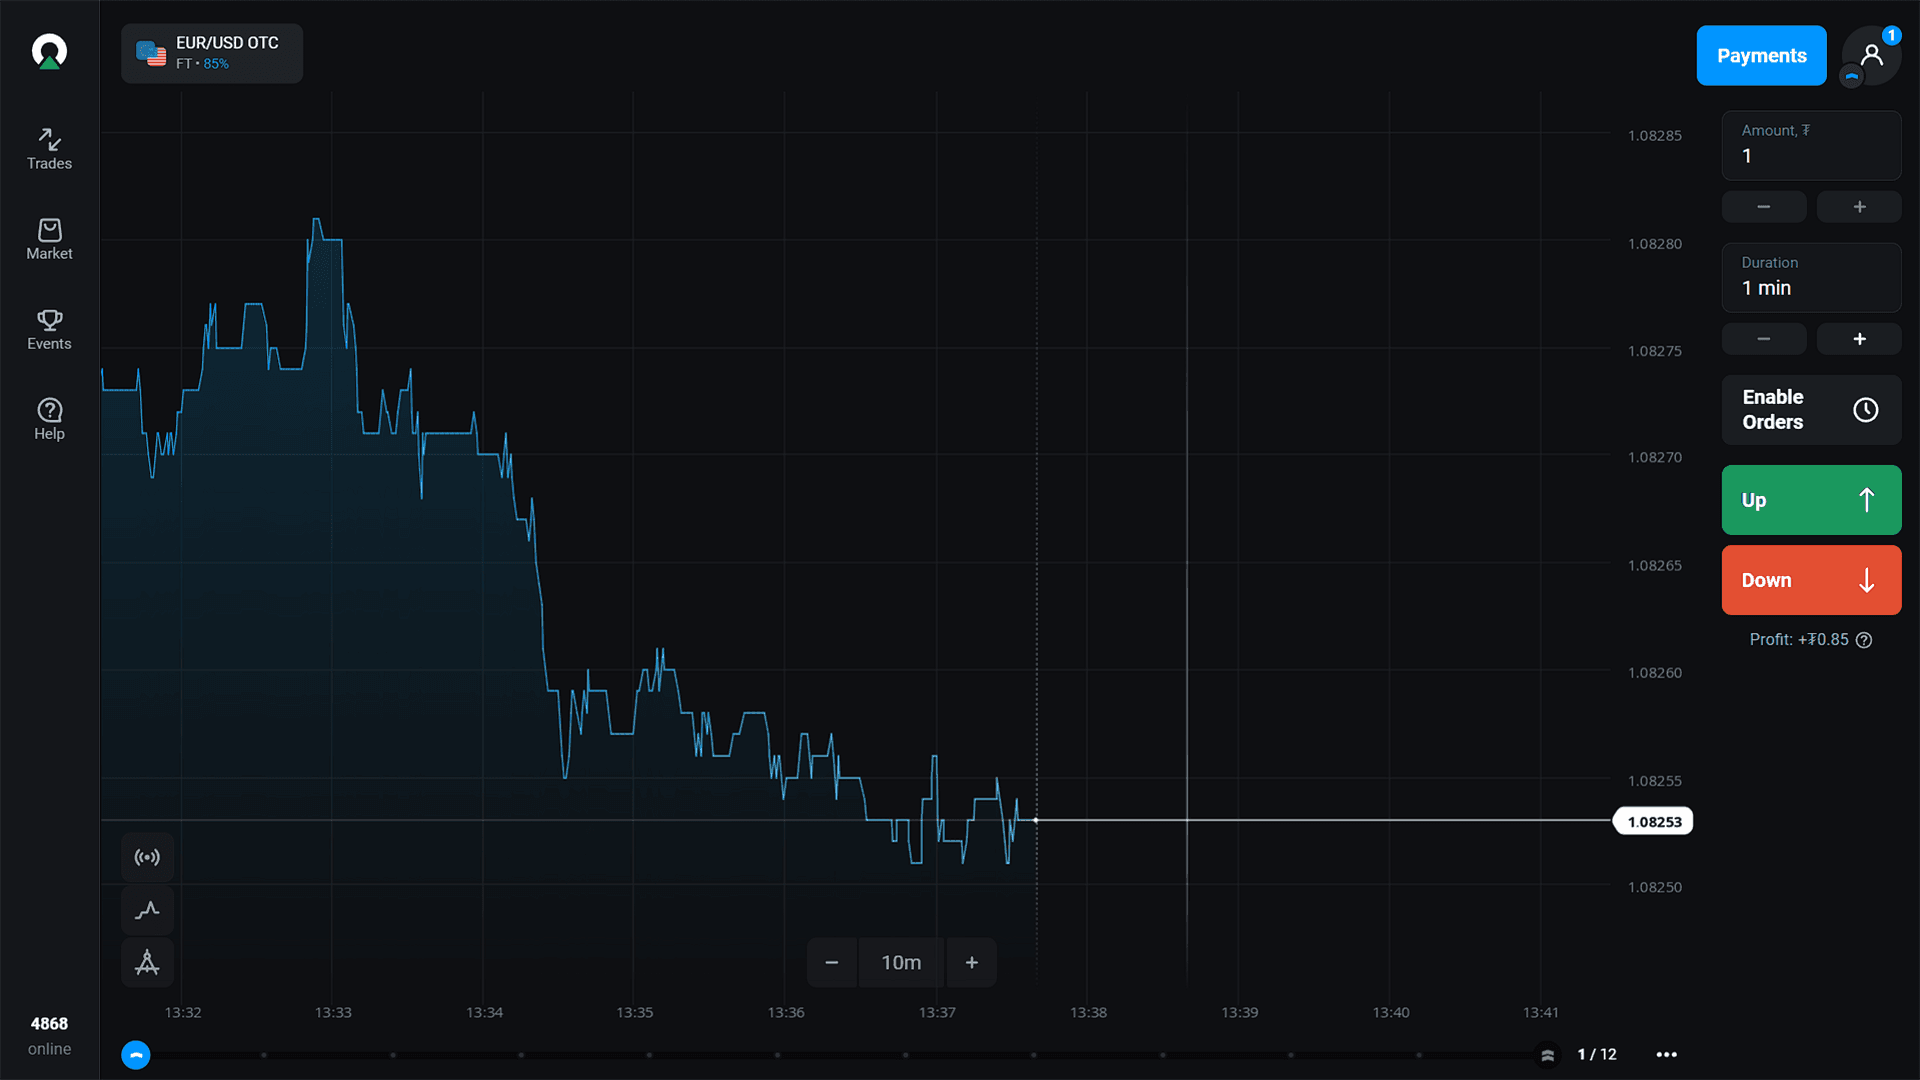Click the 4868 online counter
Screen dimensions: 1920x1080
[49, 1036]
